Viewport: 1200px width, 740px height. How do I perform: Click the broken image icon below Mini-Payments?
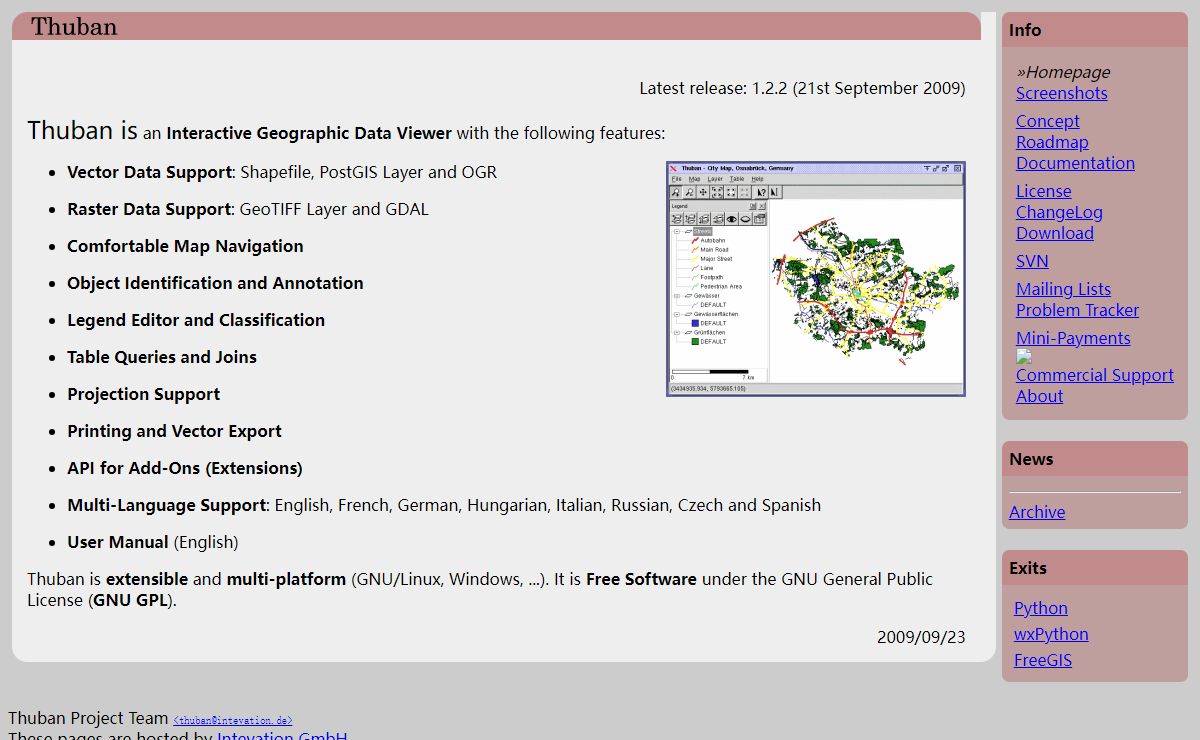(1023, 356)
